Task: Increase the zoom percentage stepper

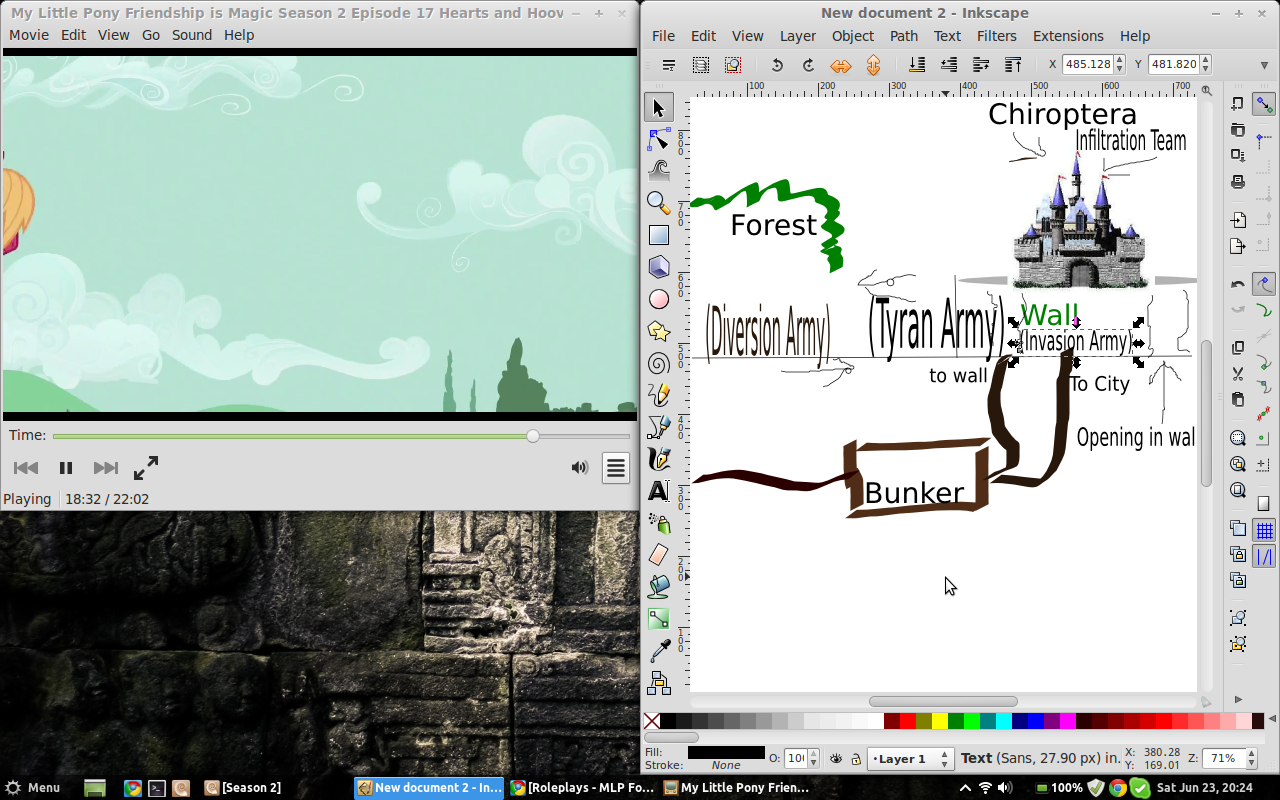Action: 1250,754
